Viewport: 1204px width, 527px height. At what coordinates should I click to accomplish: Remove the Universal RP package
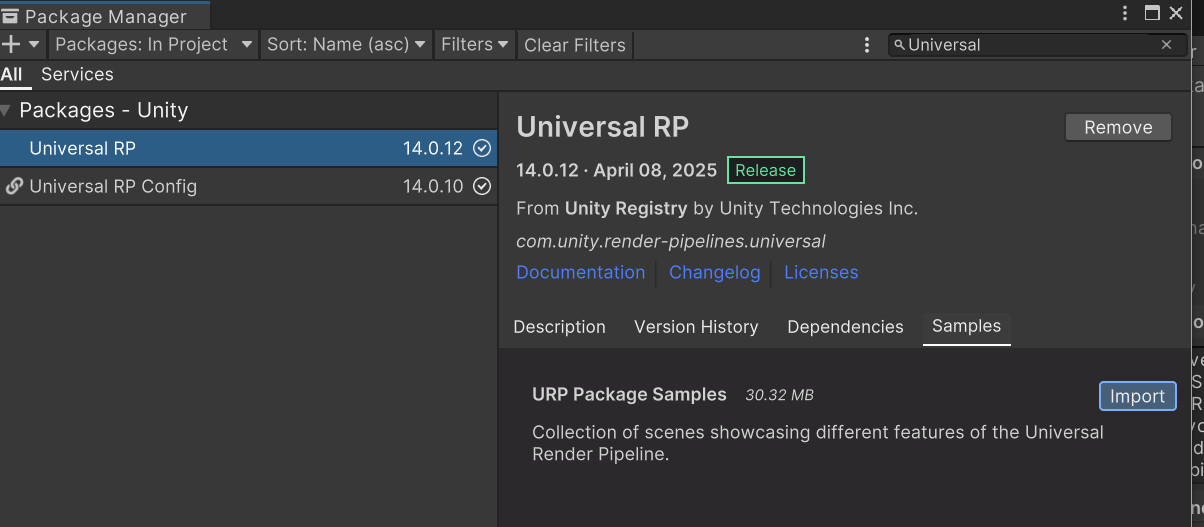(x=1118, y=127)
